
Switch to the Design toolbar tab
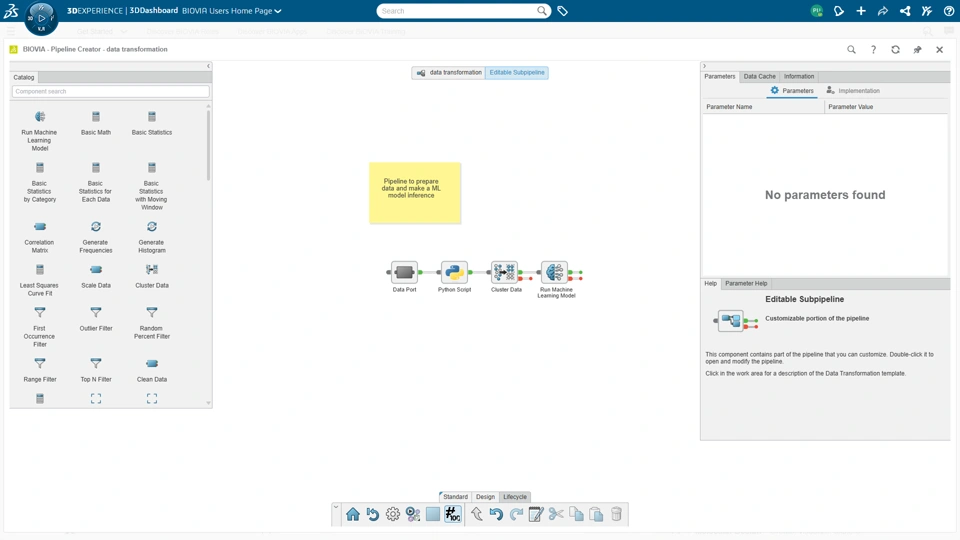486,497
